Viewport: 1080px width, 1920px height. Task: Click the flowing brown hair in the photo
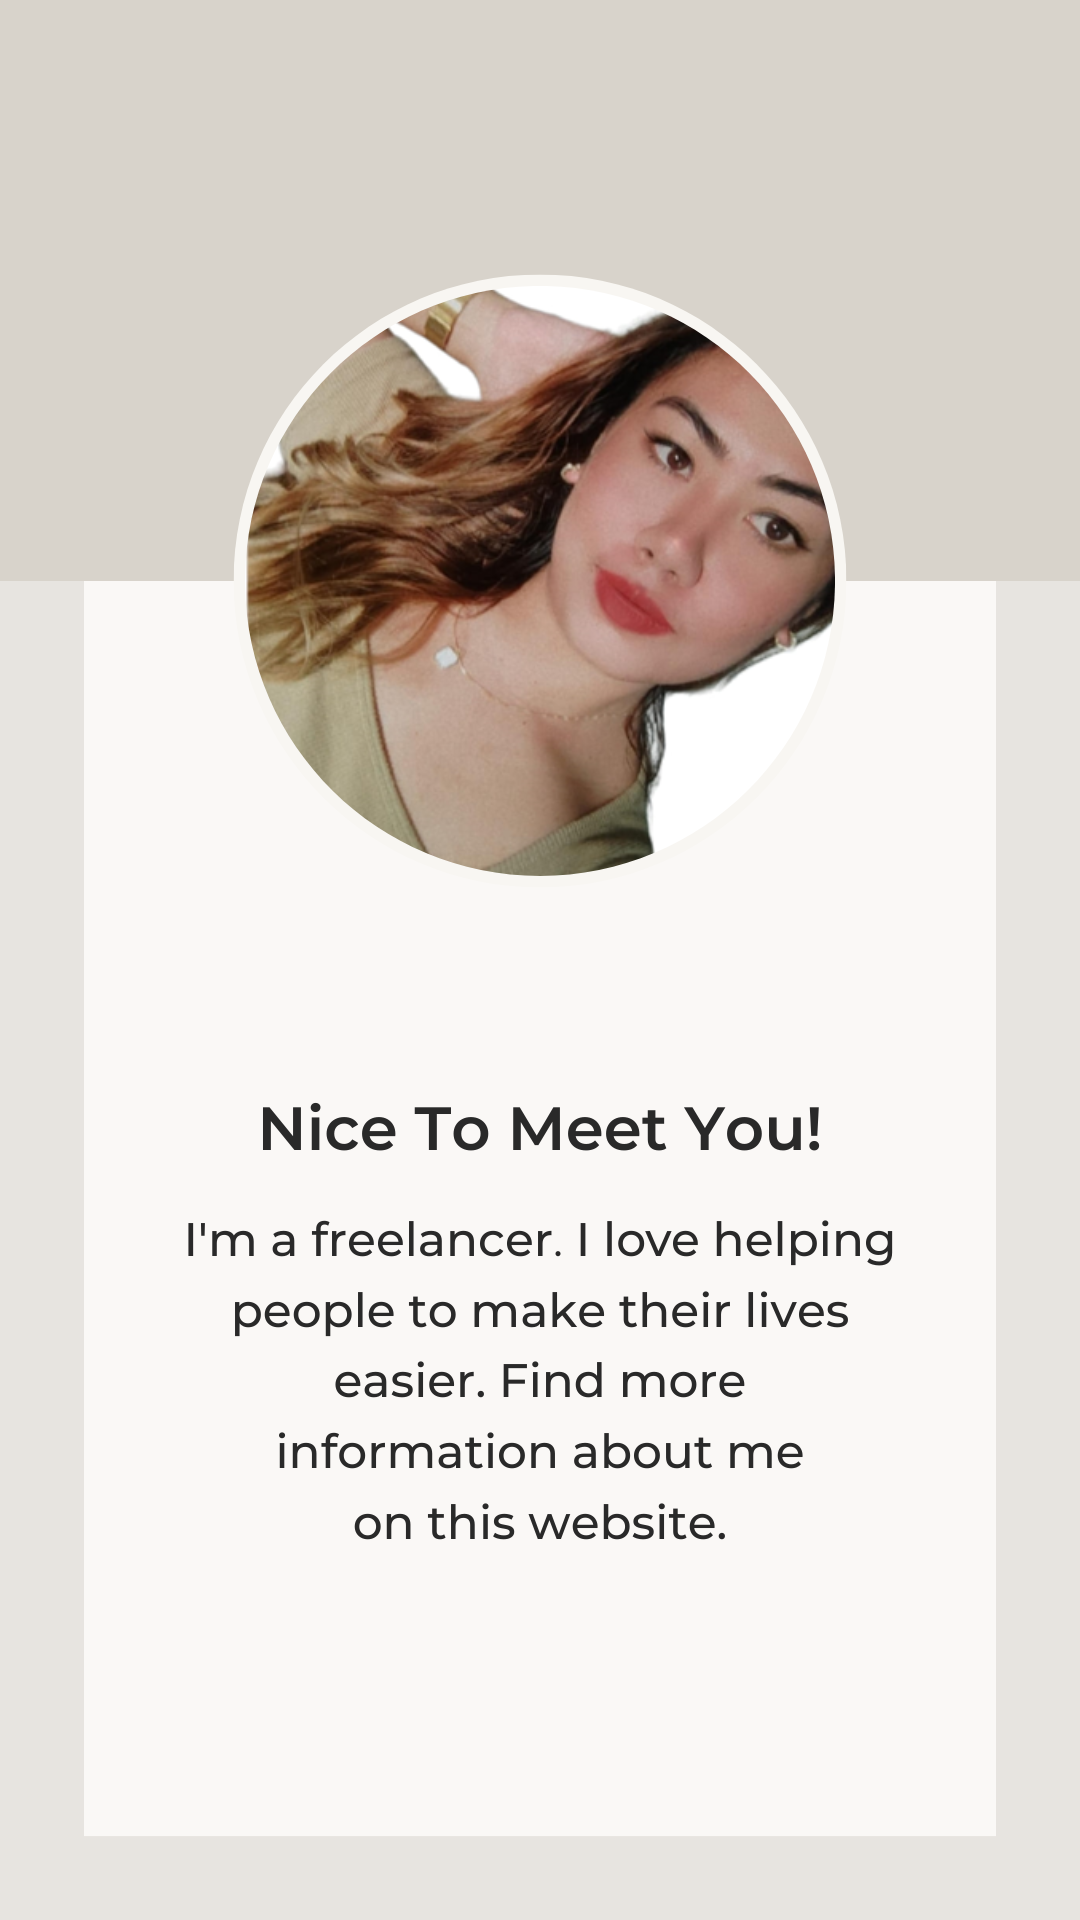[x=420, y=500]
